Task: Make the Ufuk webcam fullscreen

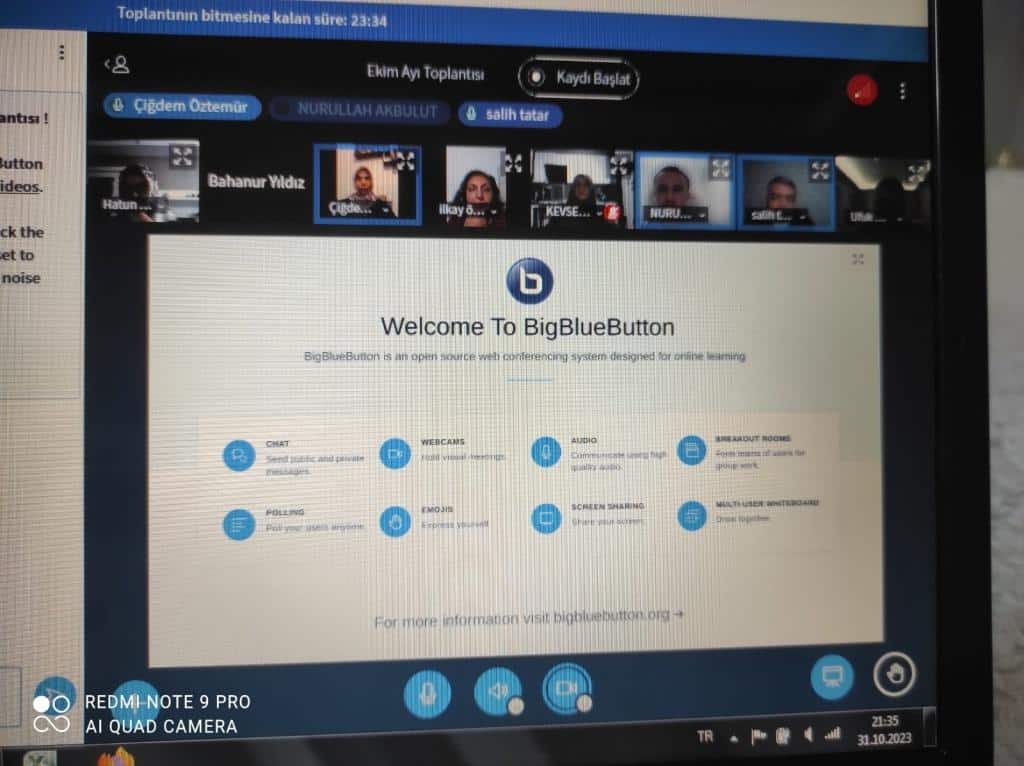Action: (x=917, y=173)
